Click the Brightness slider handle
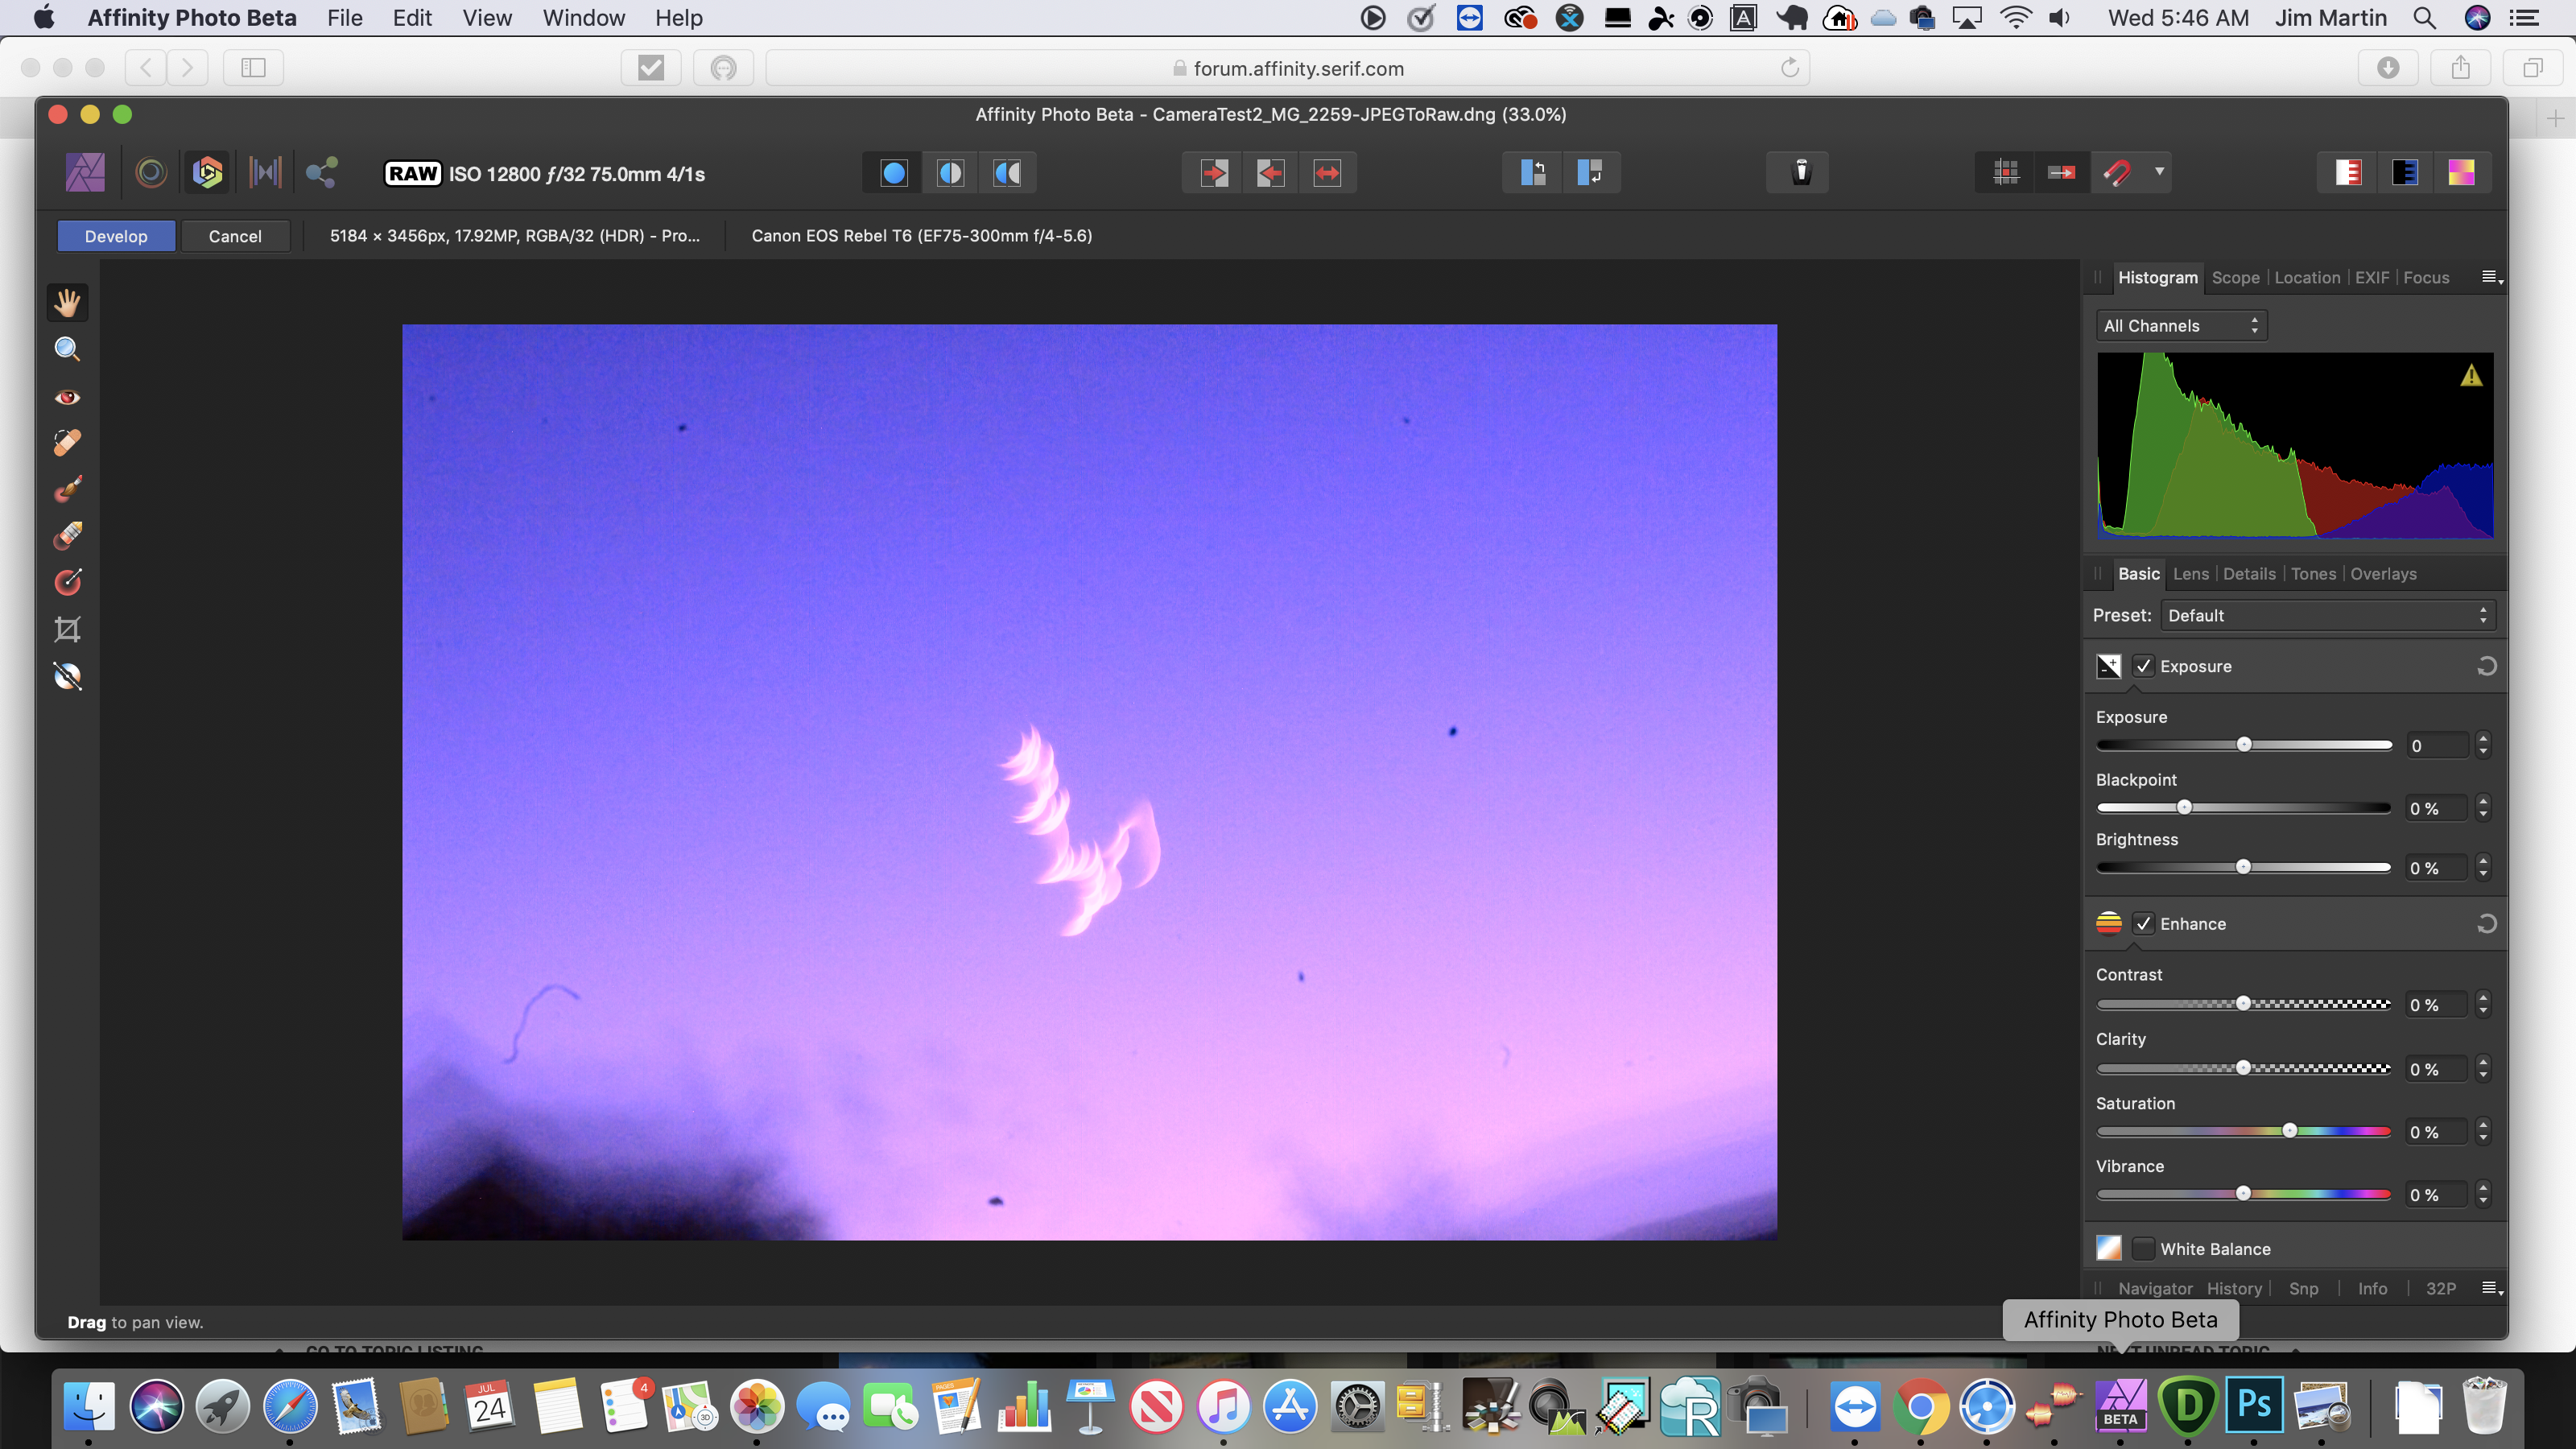The height and width of the screenshot is (1449, 2576). click(x=2243, y=867)
